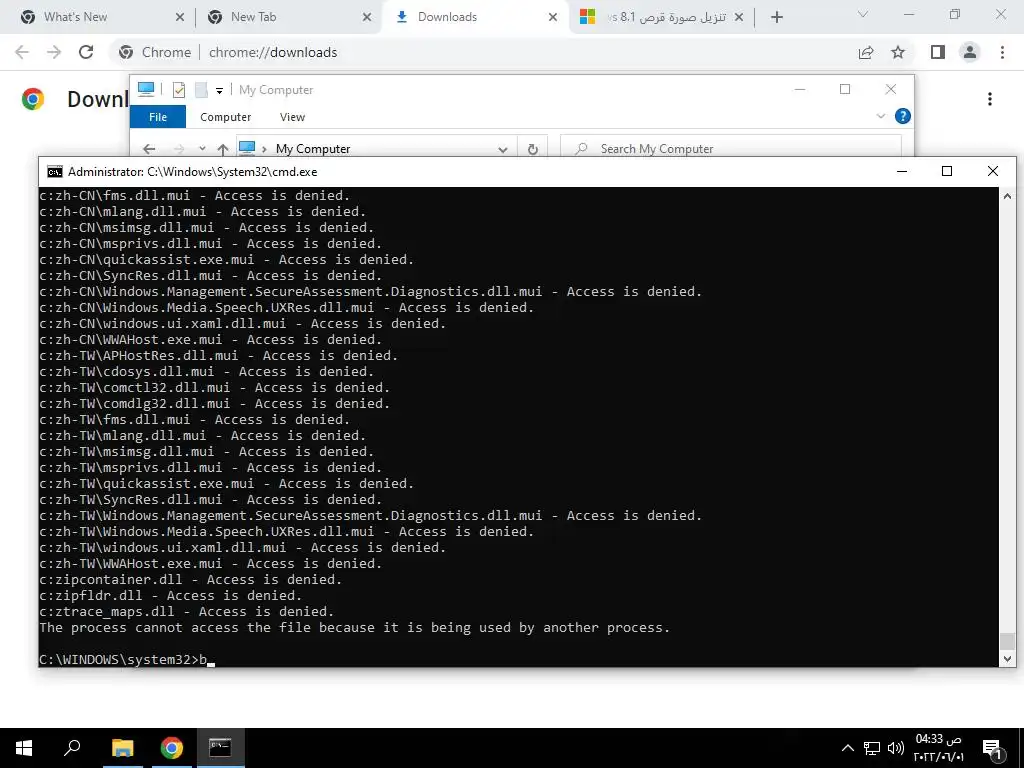Viewport: 1024px width, 768px height.
Task: Open File menu in My Computer window
Action: click(158, 117)
